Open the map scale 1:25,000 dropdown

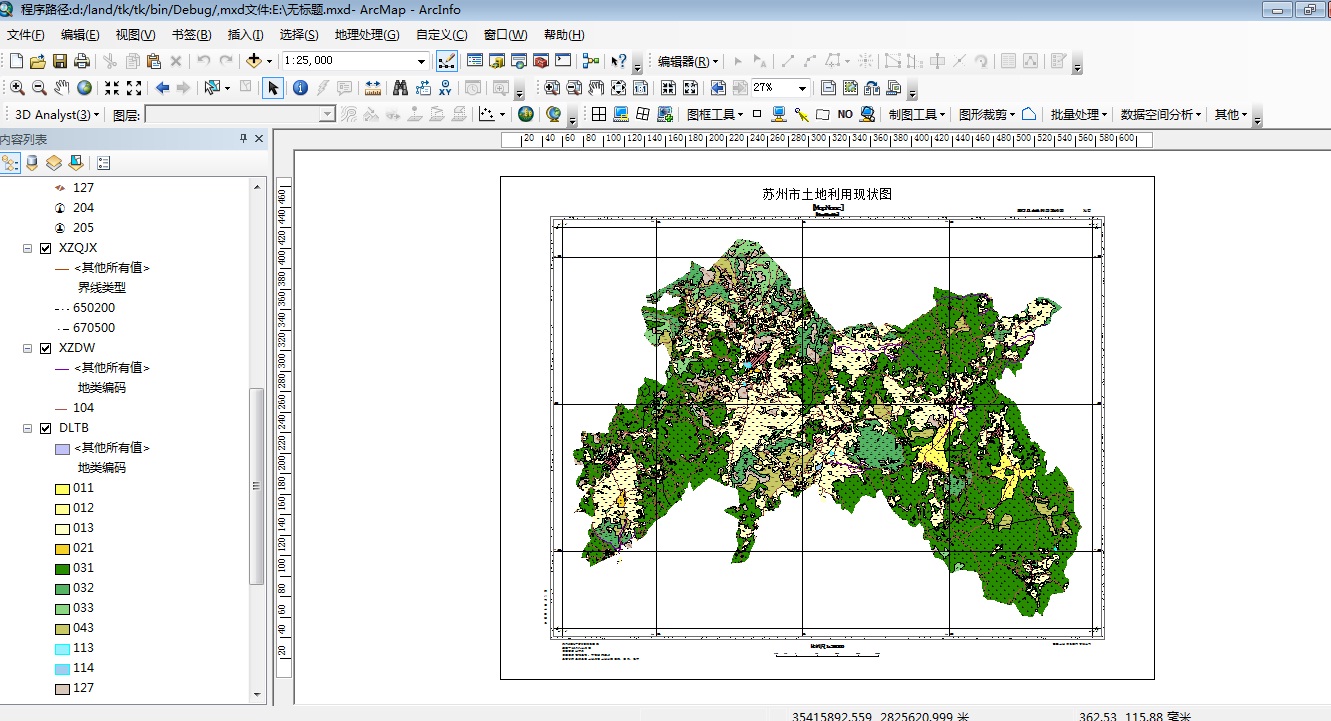point(421,61)
